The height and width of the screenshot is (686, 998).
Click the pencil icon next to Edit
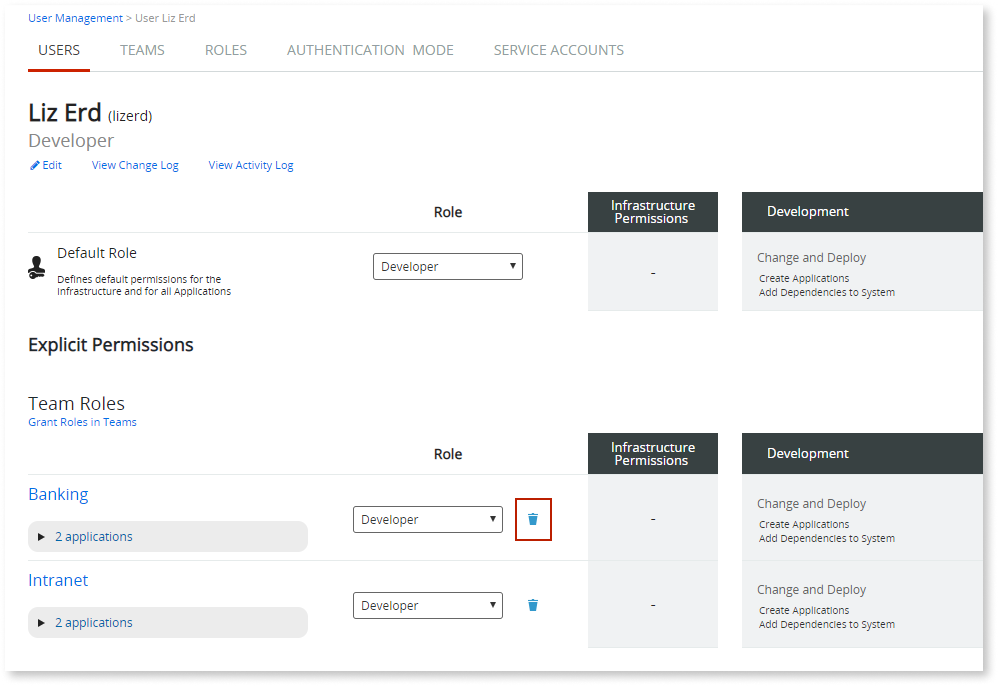34,165
